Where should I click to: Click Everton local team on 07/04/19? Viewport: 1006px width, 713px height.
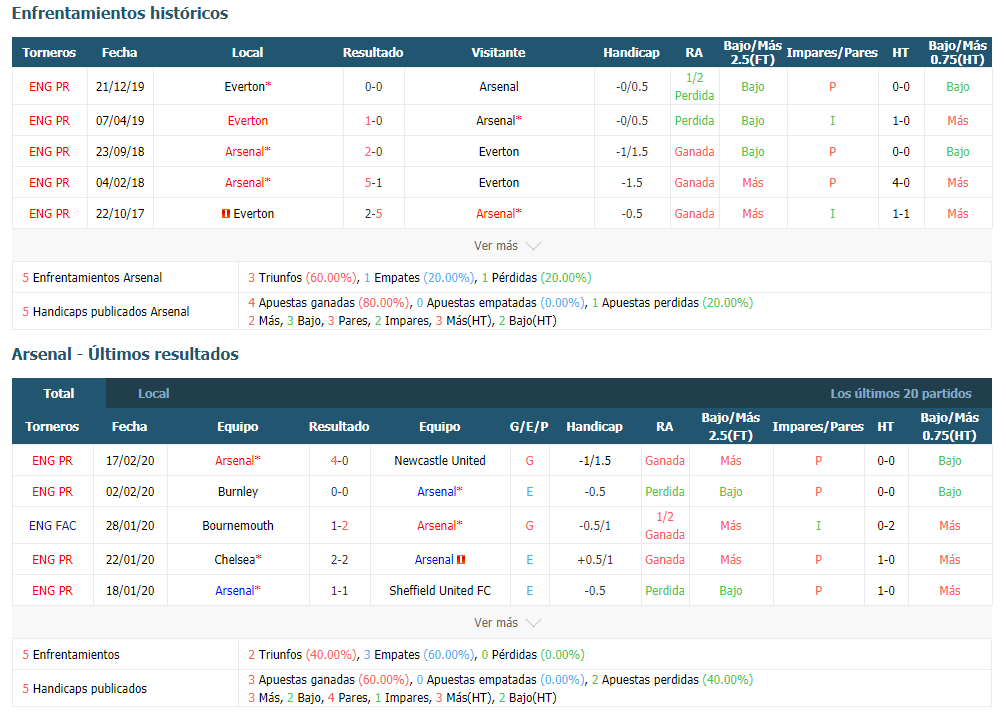pyautogui.click(x=248, y=121)
